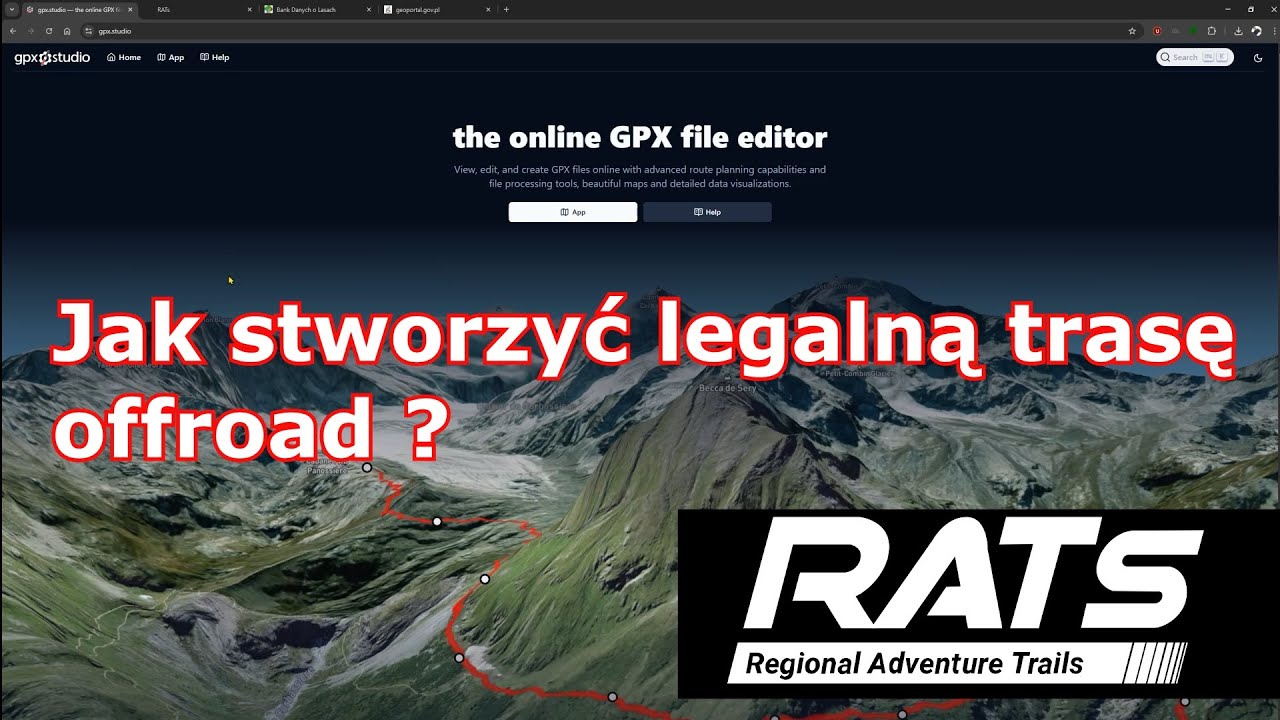Close the gpx.studio browser tab
The width and height of the screenshot is (1280, 720).
(130, 9)
